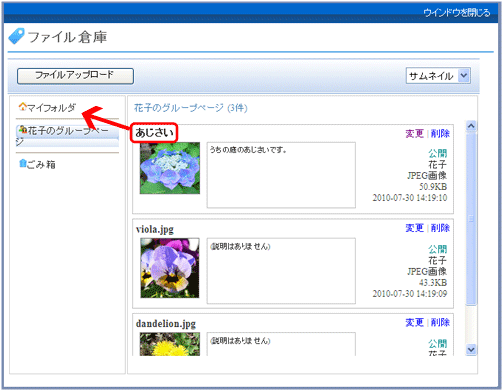Screen dimensions: 504x392
Task: Click the house icon next to マイフォルダ
Action: point(23,107)
